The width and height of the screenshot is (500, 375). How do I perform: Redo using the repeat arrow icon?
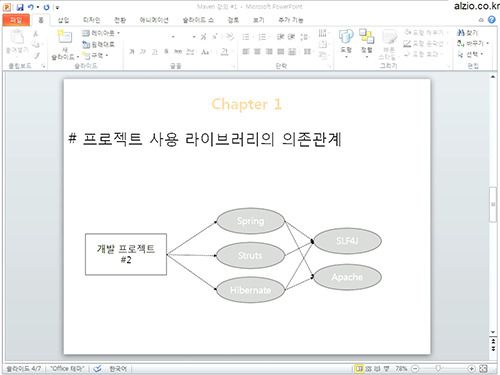tap(46, 7)
